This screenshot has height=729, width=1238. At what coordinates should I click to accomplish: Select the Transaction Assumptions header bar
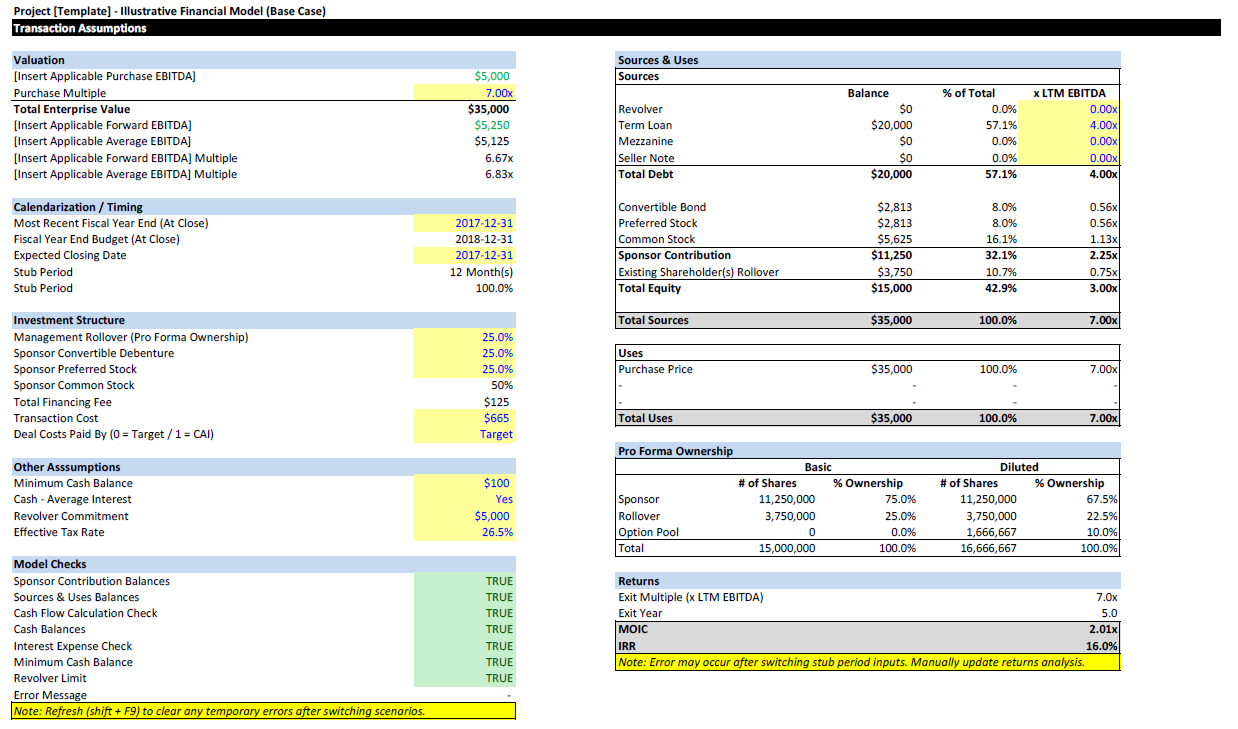click(616, 28)
